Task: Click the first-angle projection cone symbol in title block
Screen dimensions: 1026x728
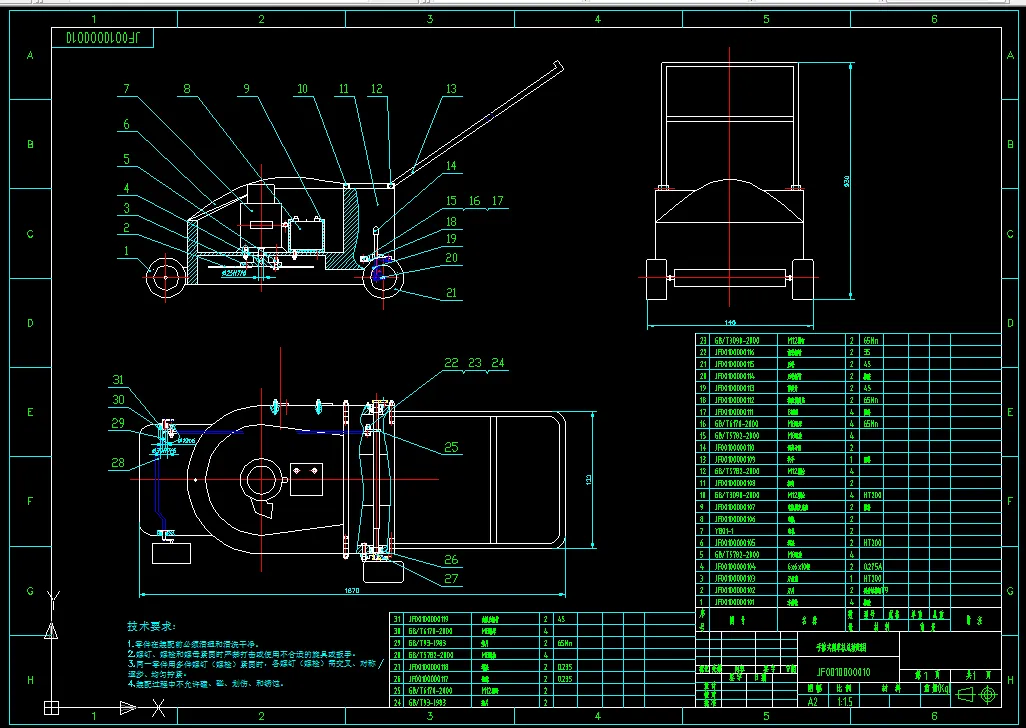Action: [x=964, y=695]
